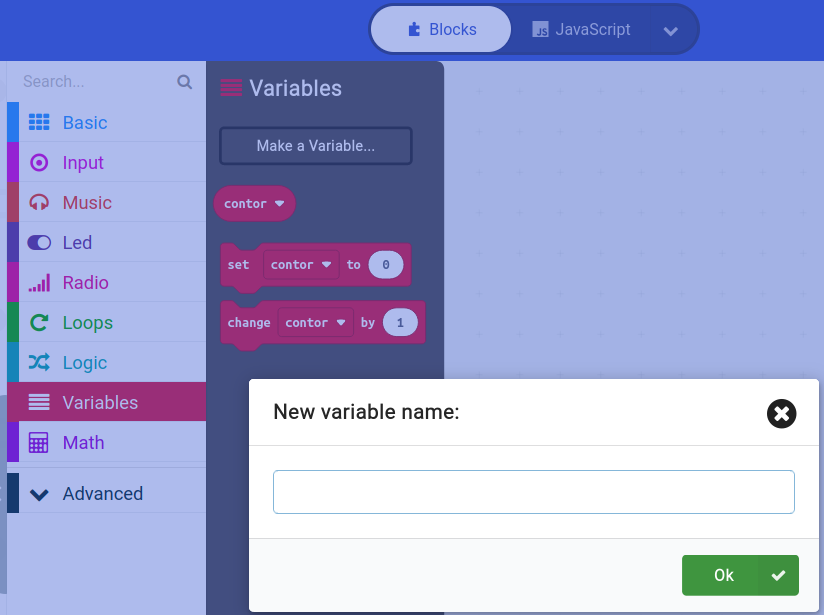Click the Math calculator icon
Screen dimensions: 824x615
39,443
